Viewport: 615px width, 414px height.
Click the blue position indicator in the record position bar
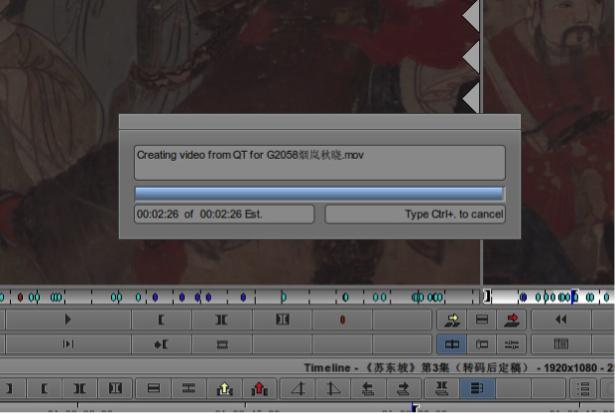pyautogui.click(x=574, y=297)
